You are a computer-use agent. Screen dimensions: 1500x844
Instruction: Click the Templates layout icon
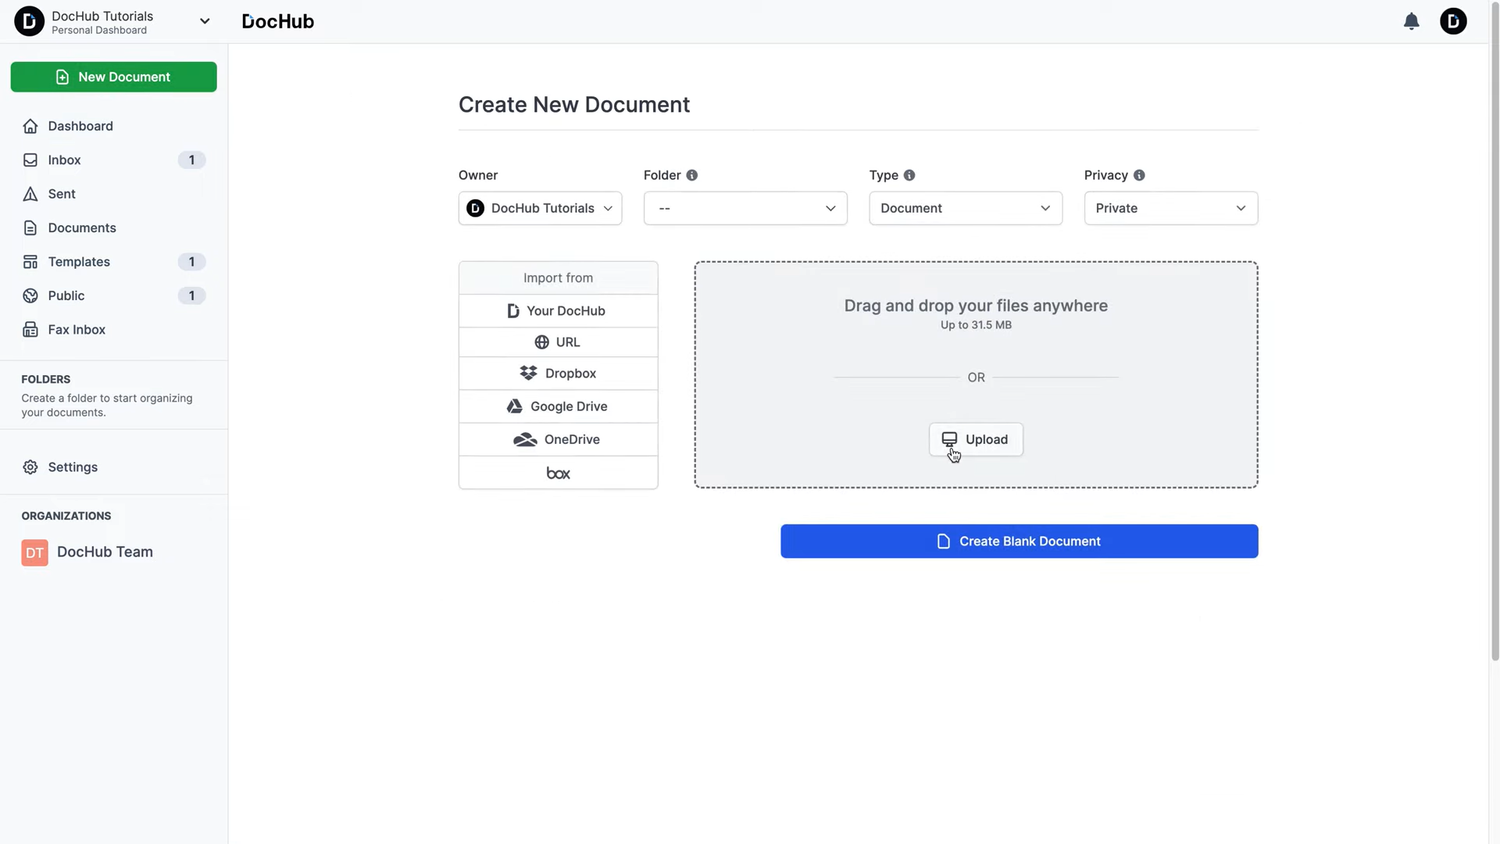click(x=30, y=262)
